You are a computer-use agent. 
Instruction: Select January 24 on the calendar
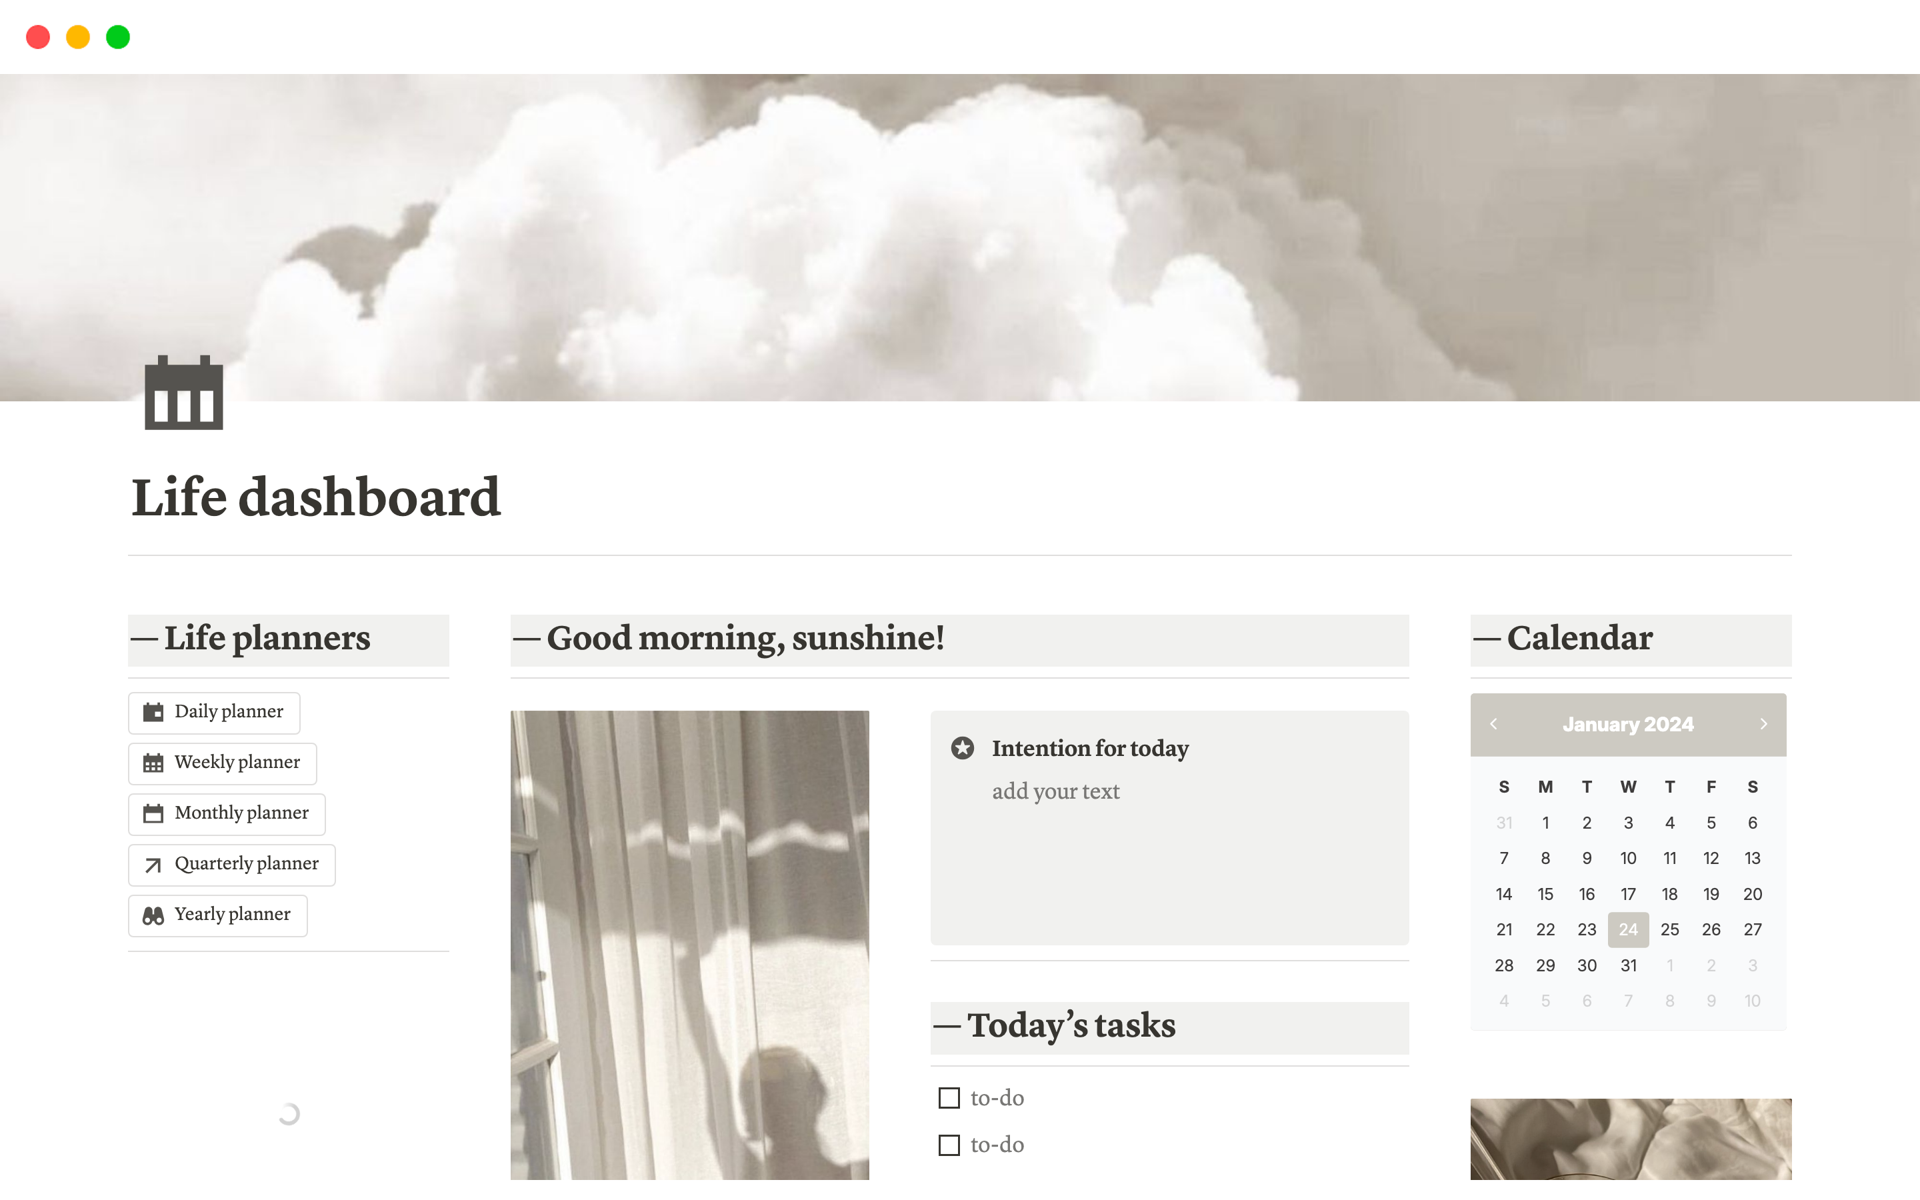click(x=1628, y=929)
